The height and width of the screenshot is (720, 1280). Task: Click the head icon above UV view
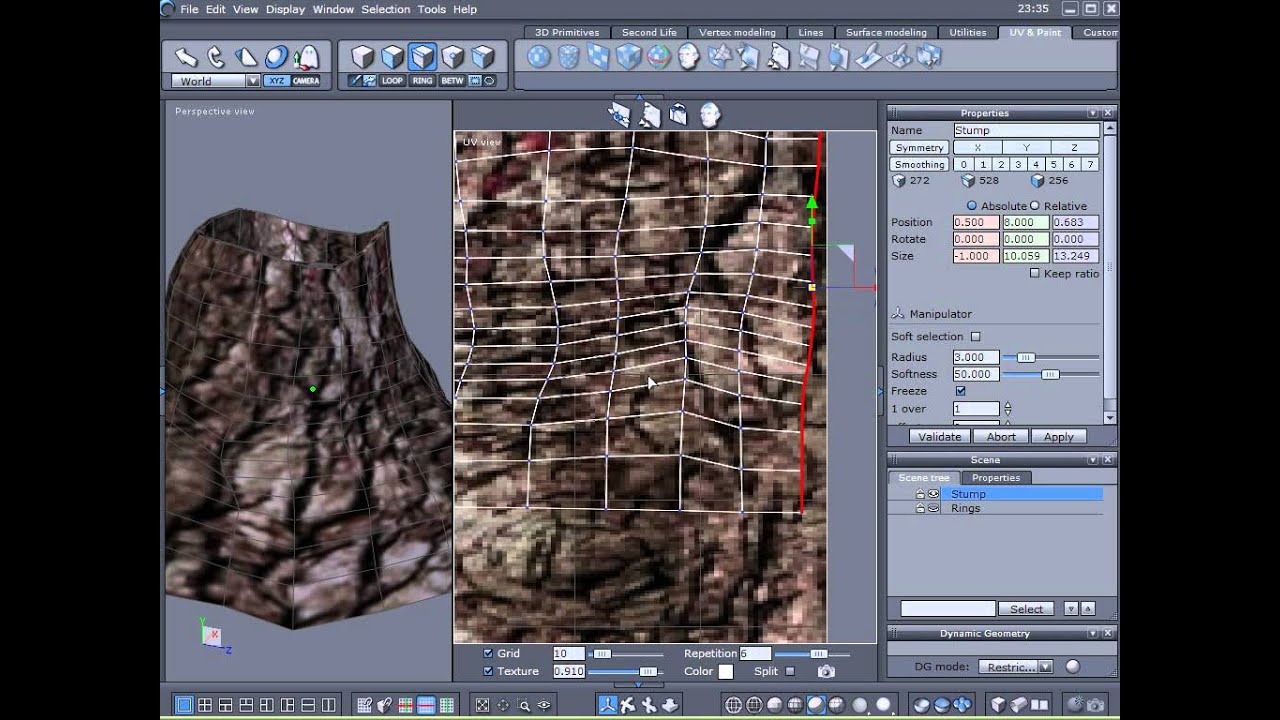coord(710,114)
